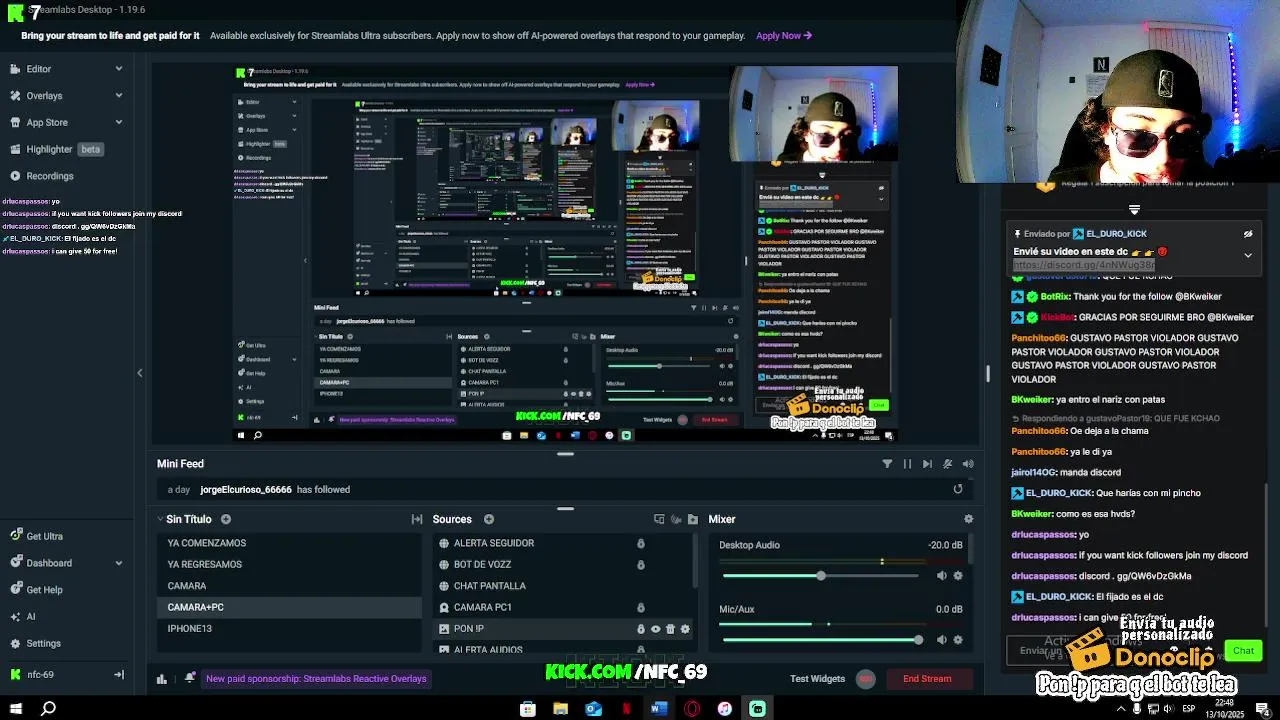The width and height of the screenshot is (1280, 720).
Task: Refresh the Mini Feed events list
Action: tap(958, 489)
